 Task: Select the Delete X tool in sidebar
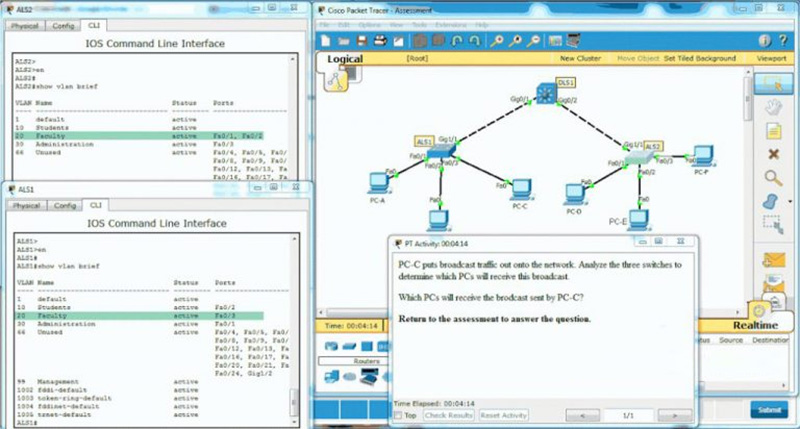click(773, 154)
